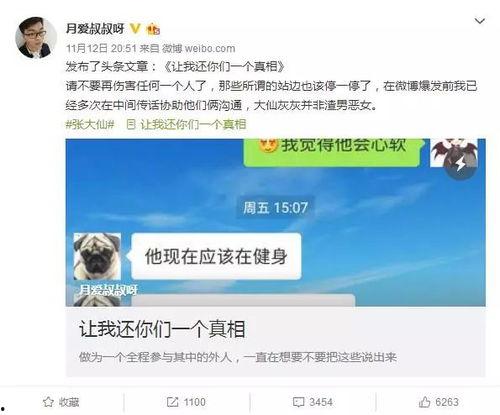Viewport: 500px width, 415px height.
Task: Like the post with thumbs-up 6263
Action: (424, 402)
